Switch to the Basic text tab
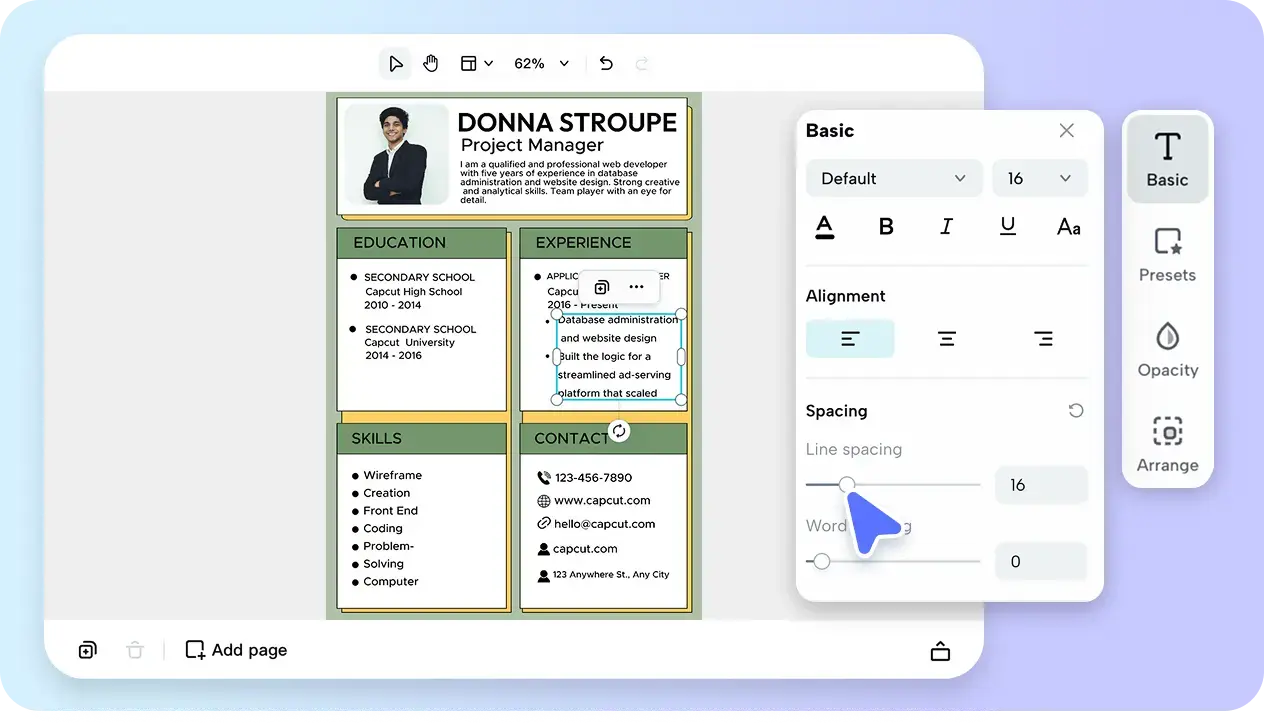The width and height of the screenshot is (1264, 723). pyautogui.click(x=1167, y=160)
